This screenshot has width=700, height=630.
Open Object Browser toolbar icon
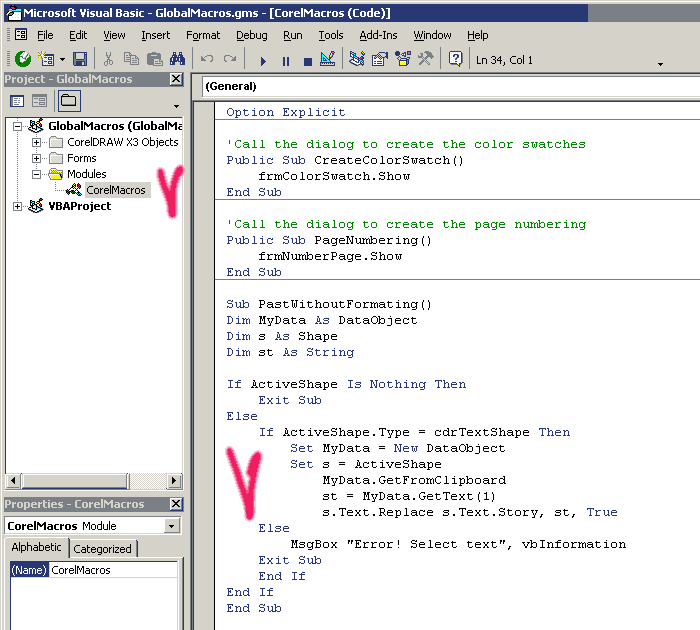click(403, 59)
